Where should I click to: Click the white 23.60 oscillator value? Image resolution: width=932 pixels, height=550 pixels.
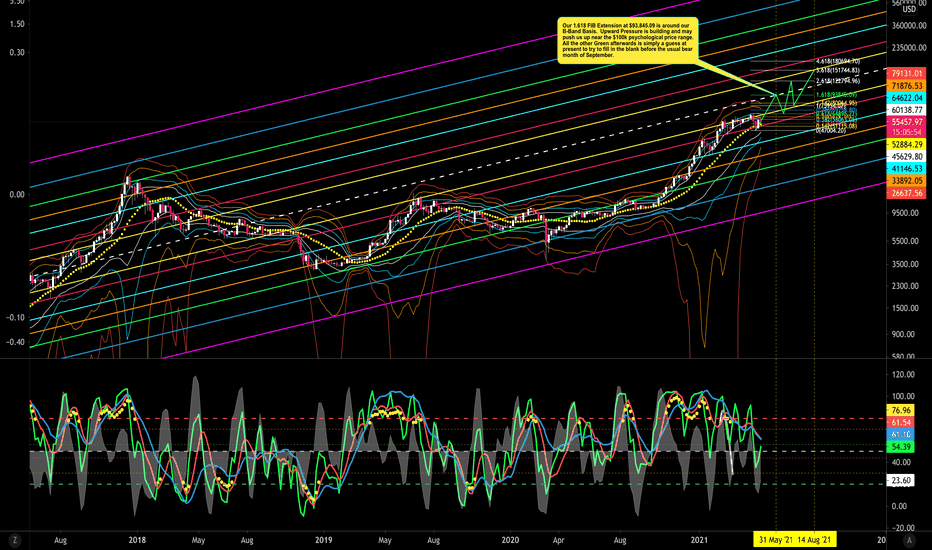point(900,480)
